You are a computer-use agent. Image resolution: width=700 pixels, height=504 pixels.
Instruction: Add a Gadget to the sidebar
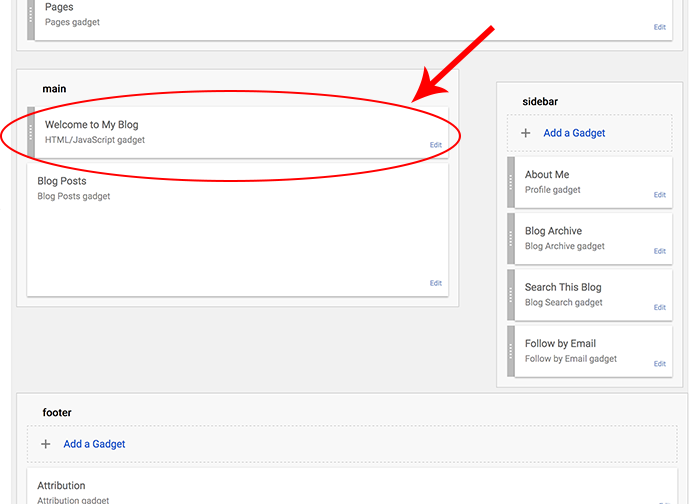click(x=574, y=133)
